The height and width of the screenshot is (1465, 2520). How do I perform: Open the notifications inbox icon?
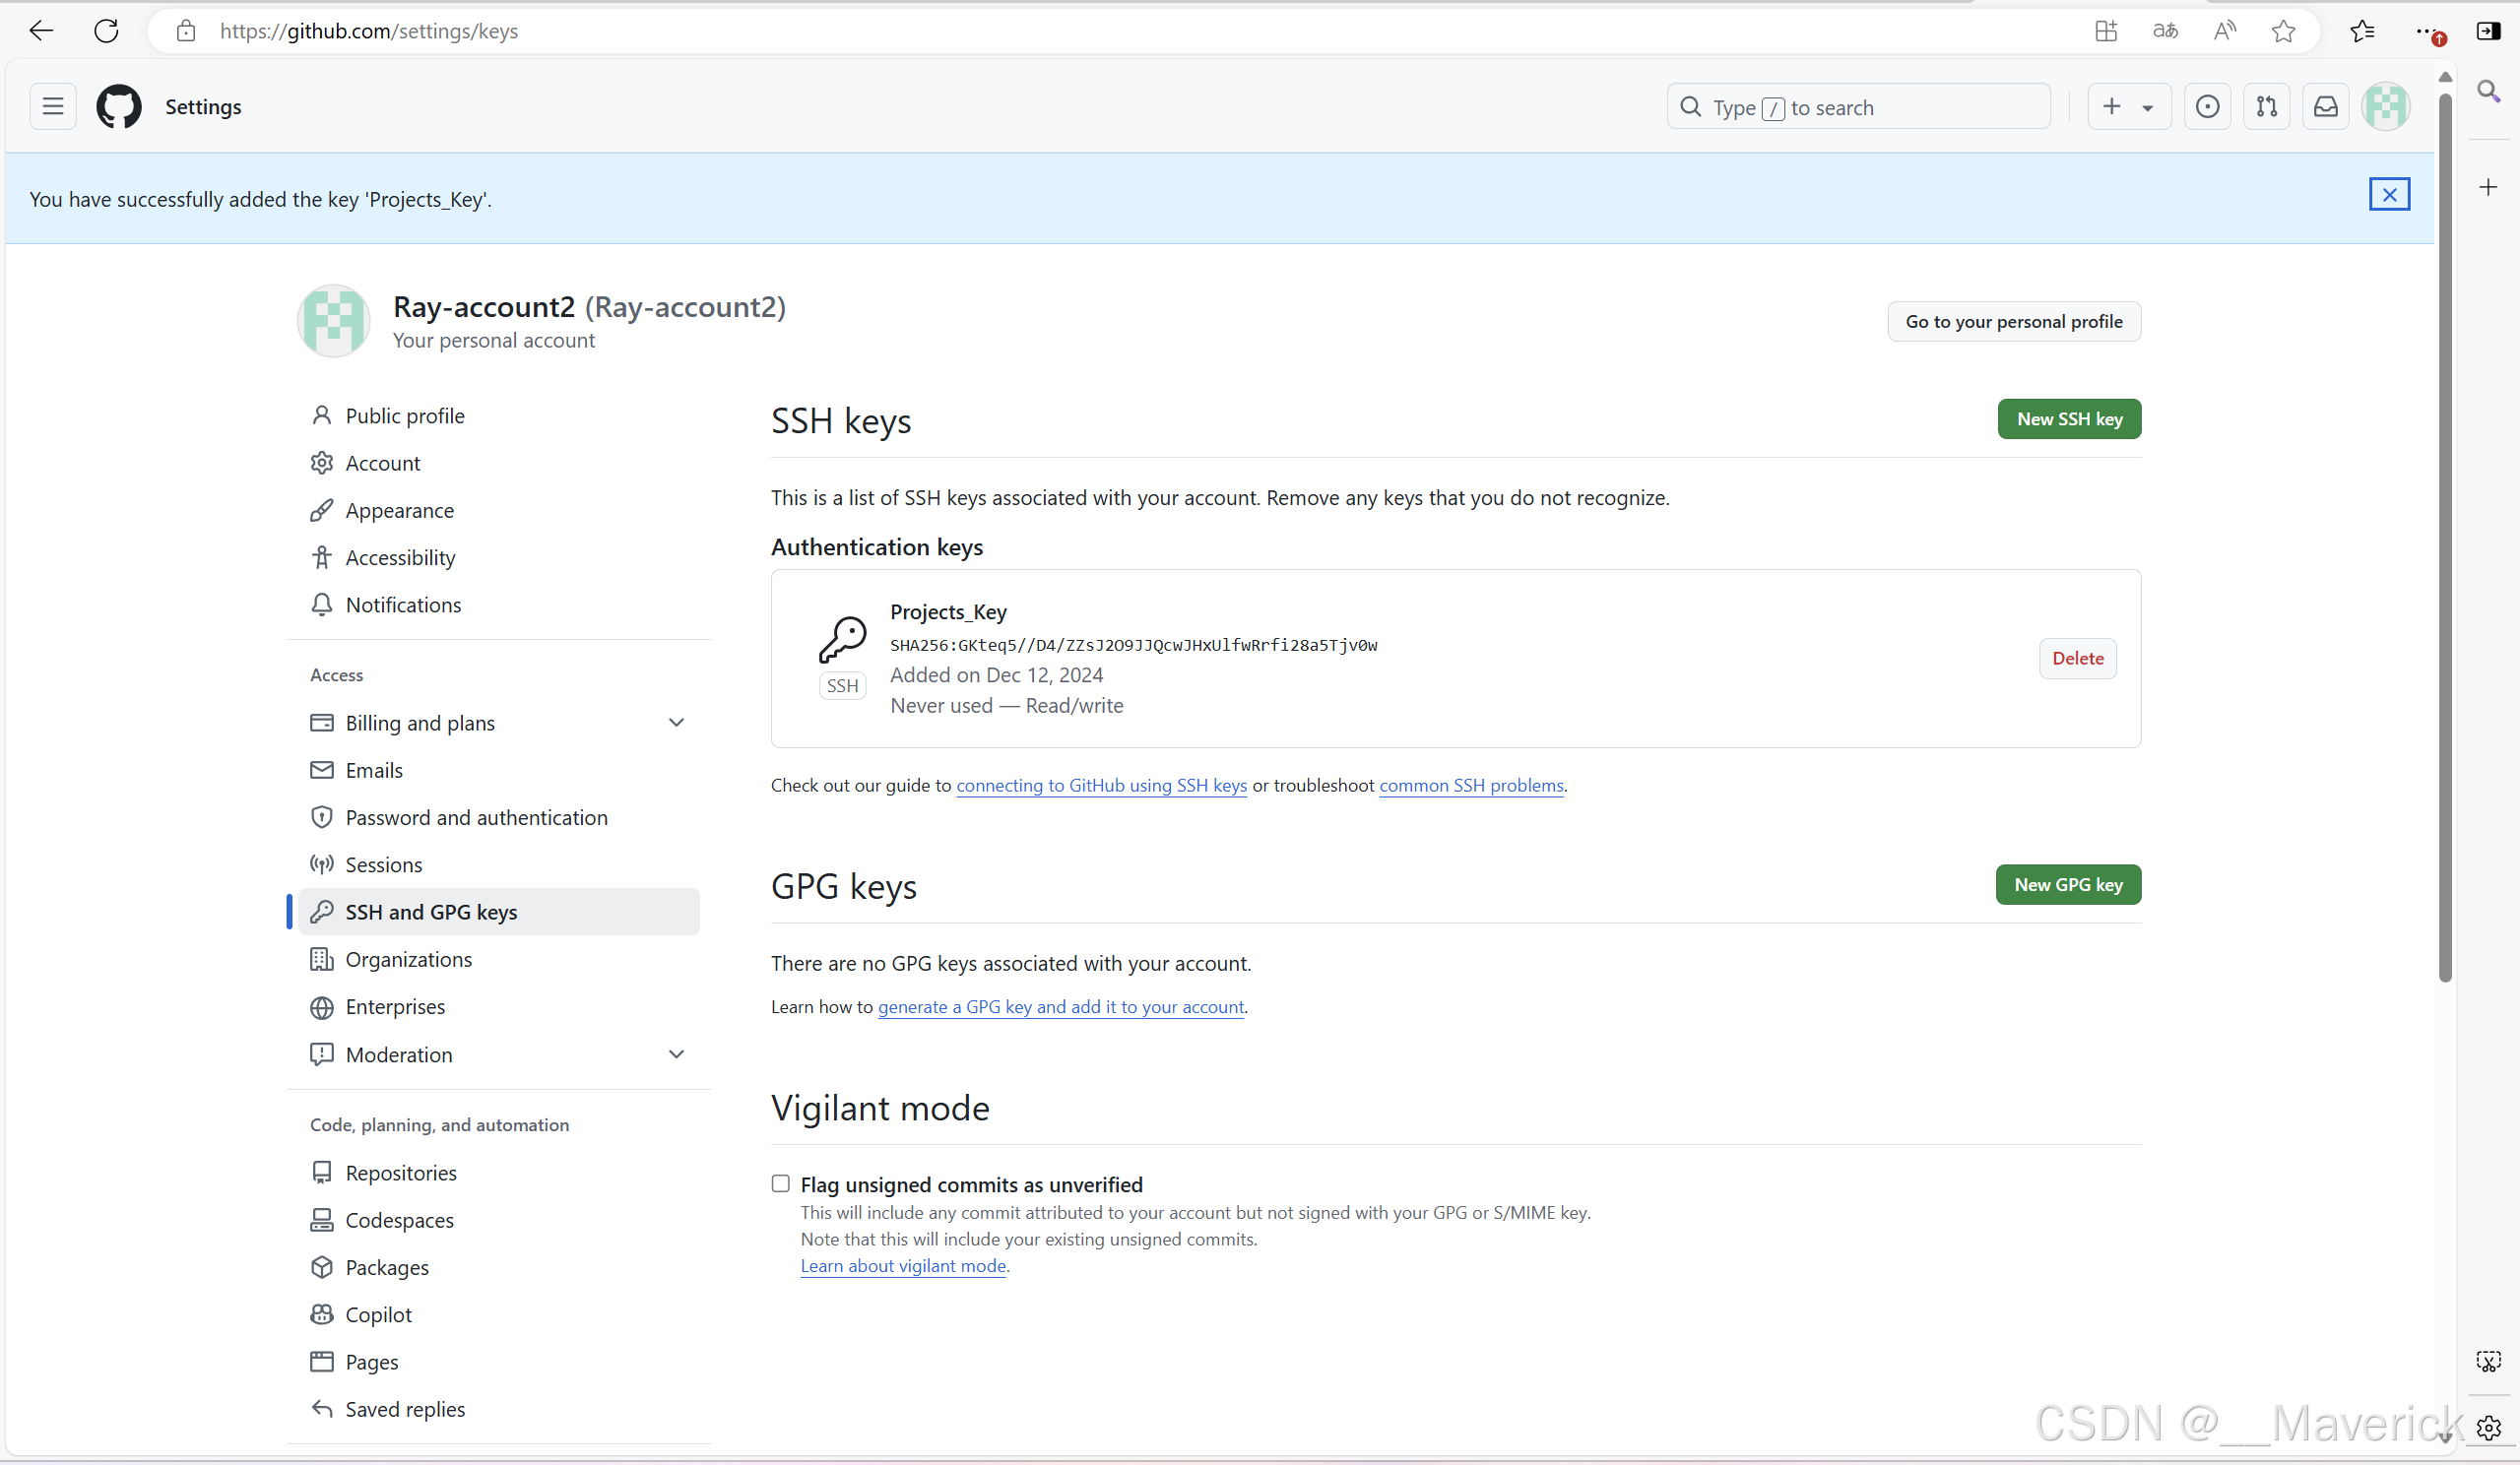click(x=2325, y=107)
